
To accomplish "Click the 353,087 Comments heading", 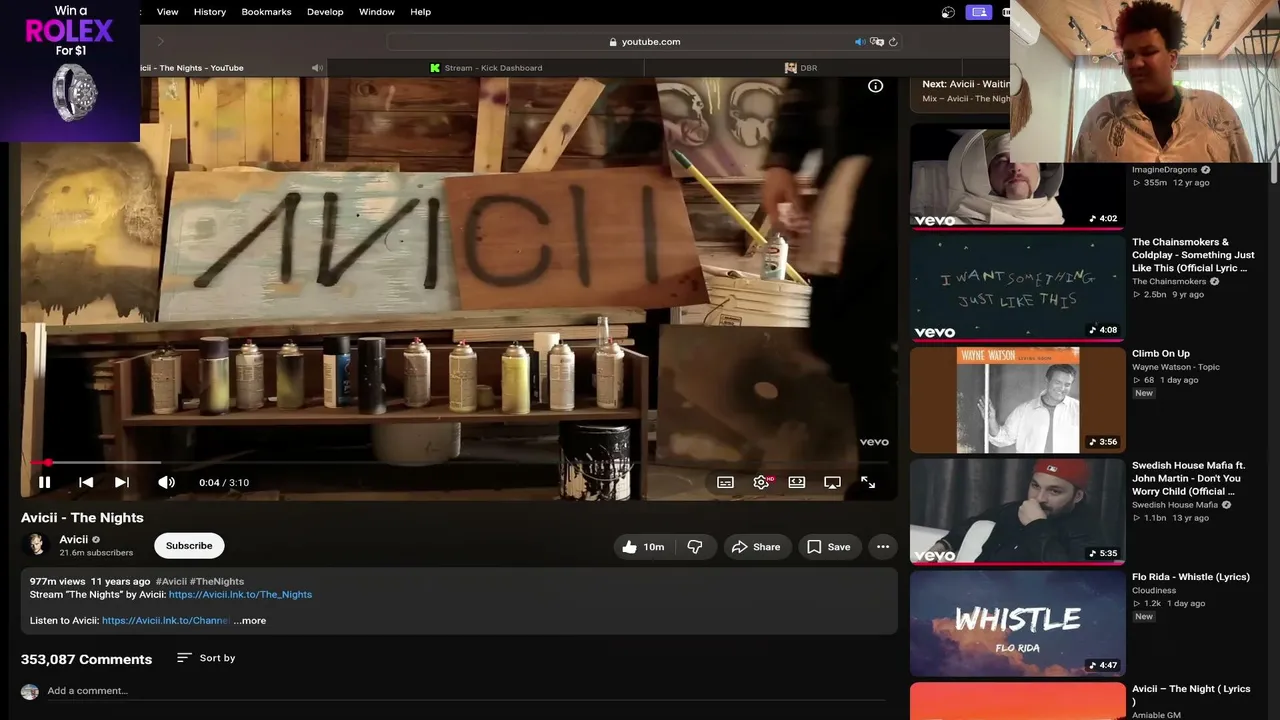I will click(87, 659).
